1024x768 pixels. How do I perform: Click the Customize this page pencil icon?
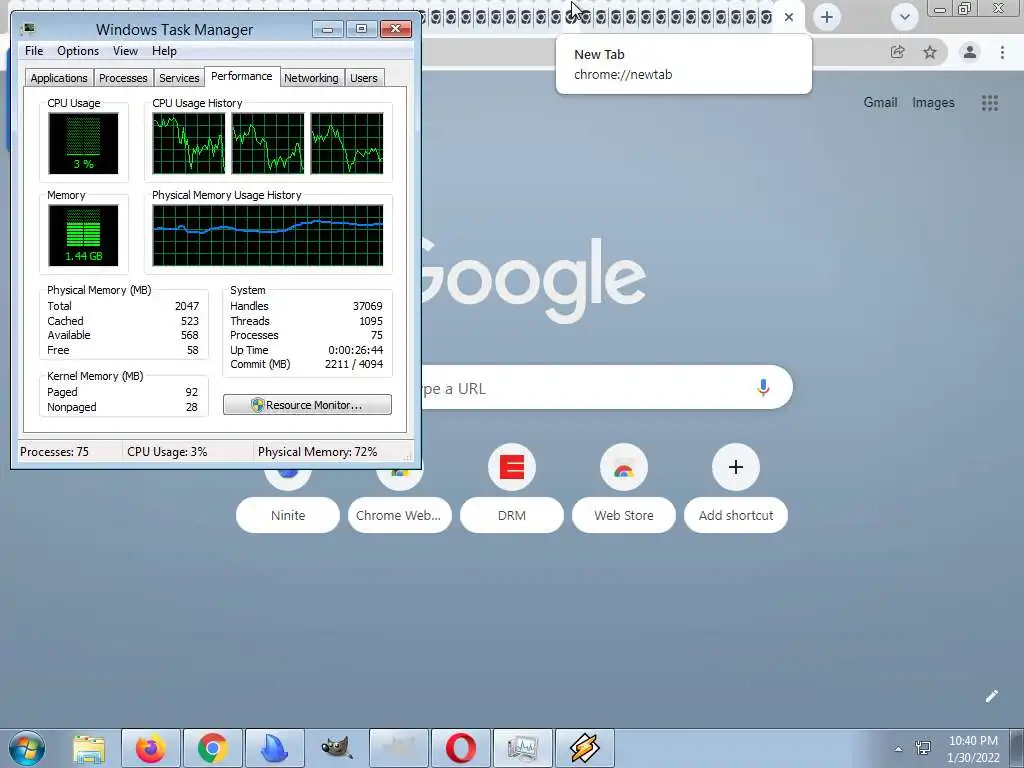[991, 696]
